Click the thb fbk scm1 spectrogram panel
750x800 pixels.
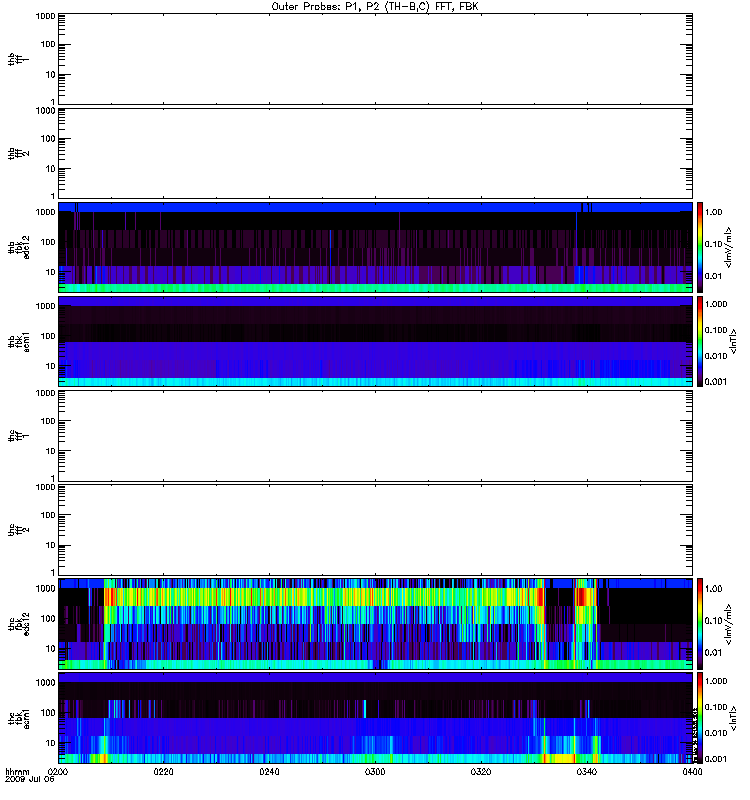point(376,341)
